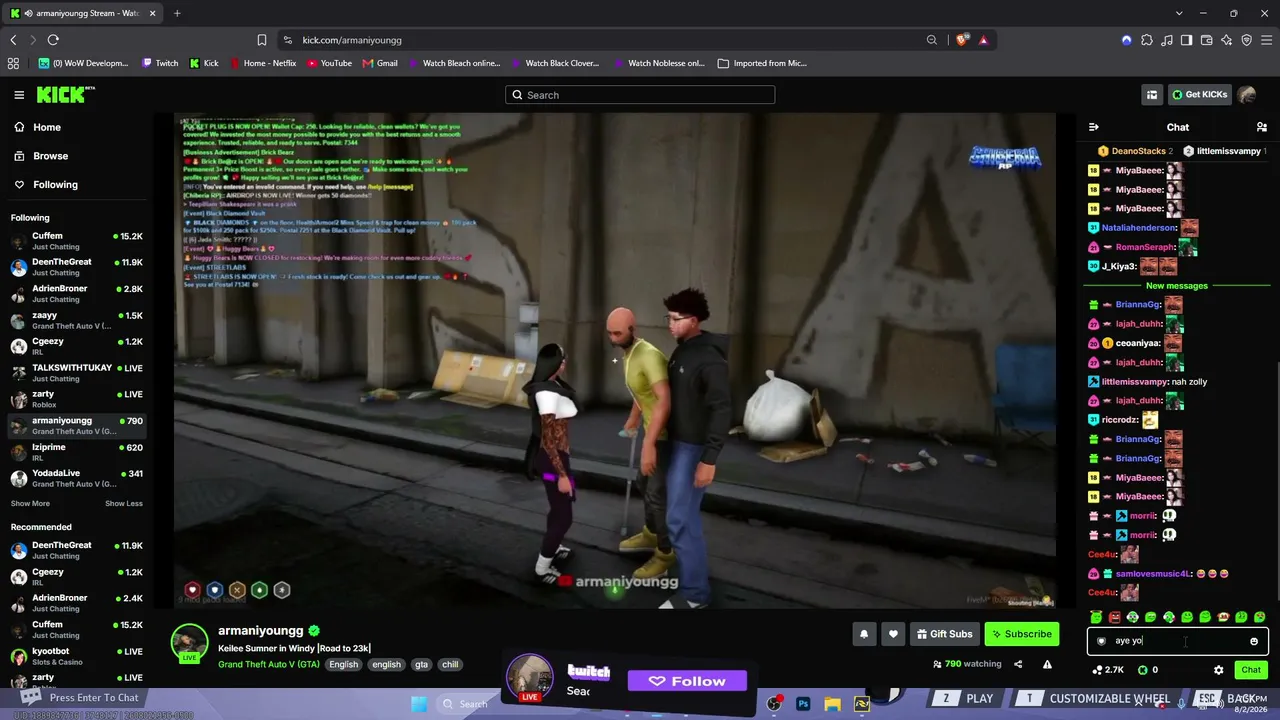Report the stream with warning icon
Image resolution: width=1280 pixels, height=720 pixels.
coord(1047,664)
